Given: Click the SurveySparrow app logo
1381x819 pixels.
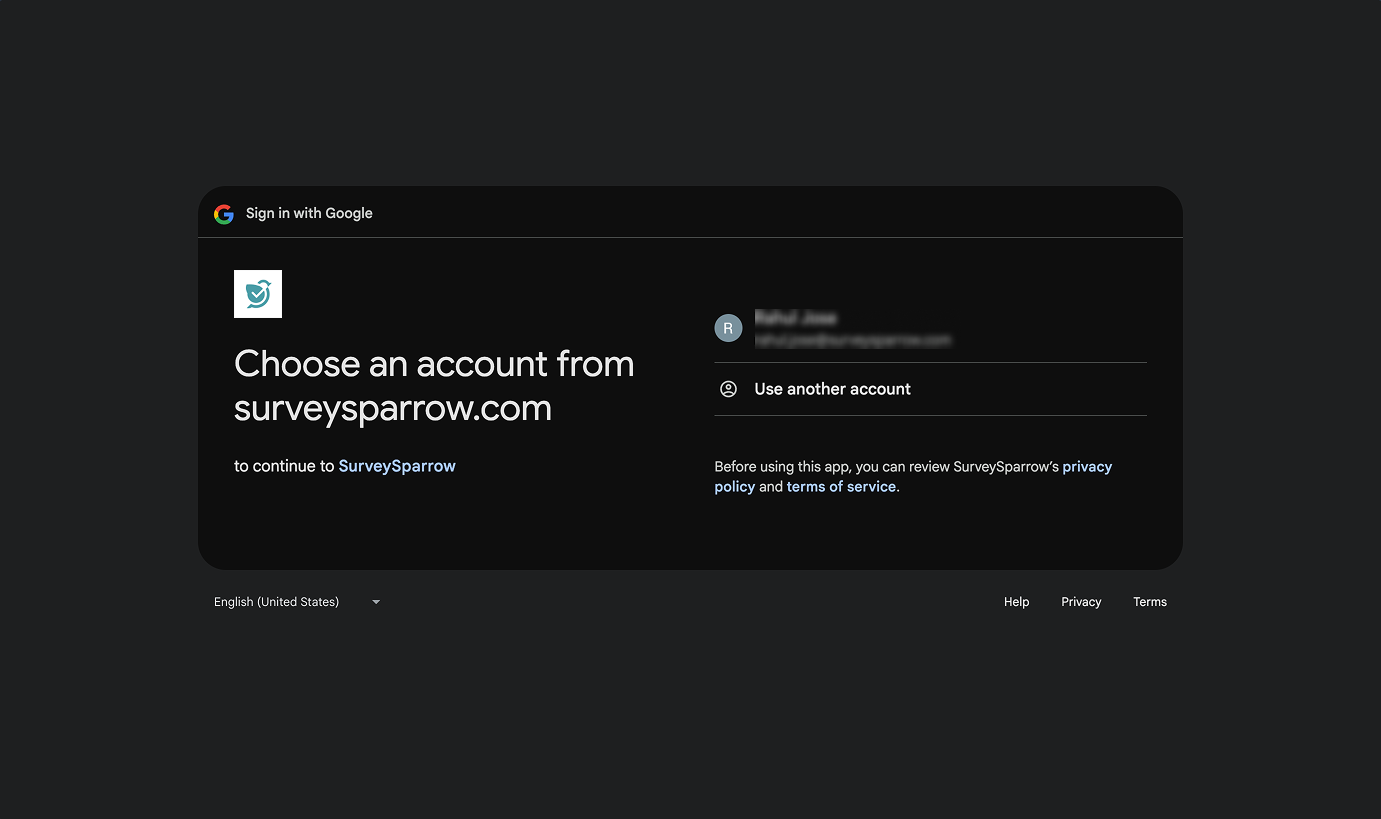Looking at the screenshot, I should pos(258,294).
